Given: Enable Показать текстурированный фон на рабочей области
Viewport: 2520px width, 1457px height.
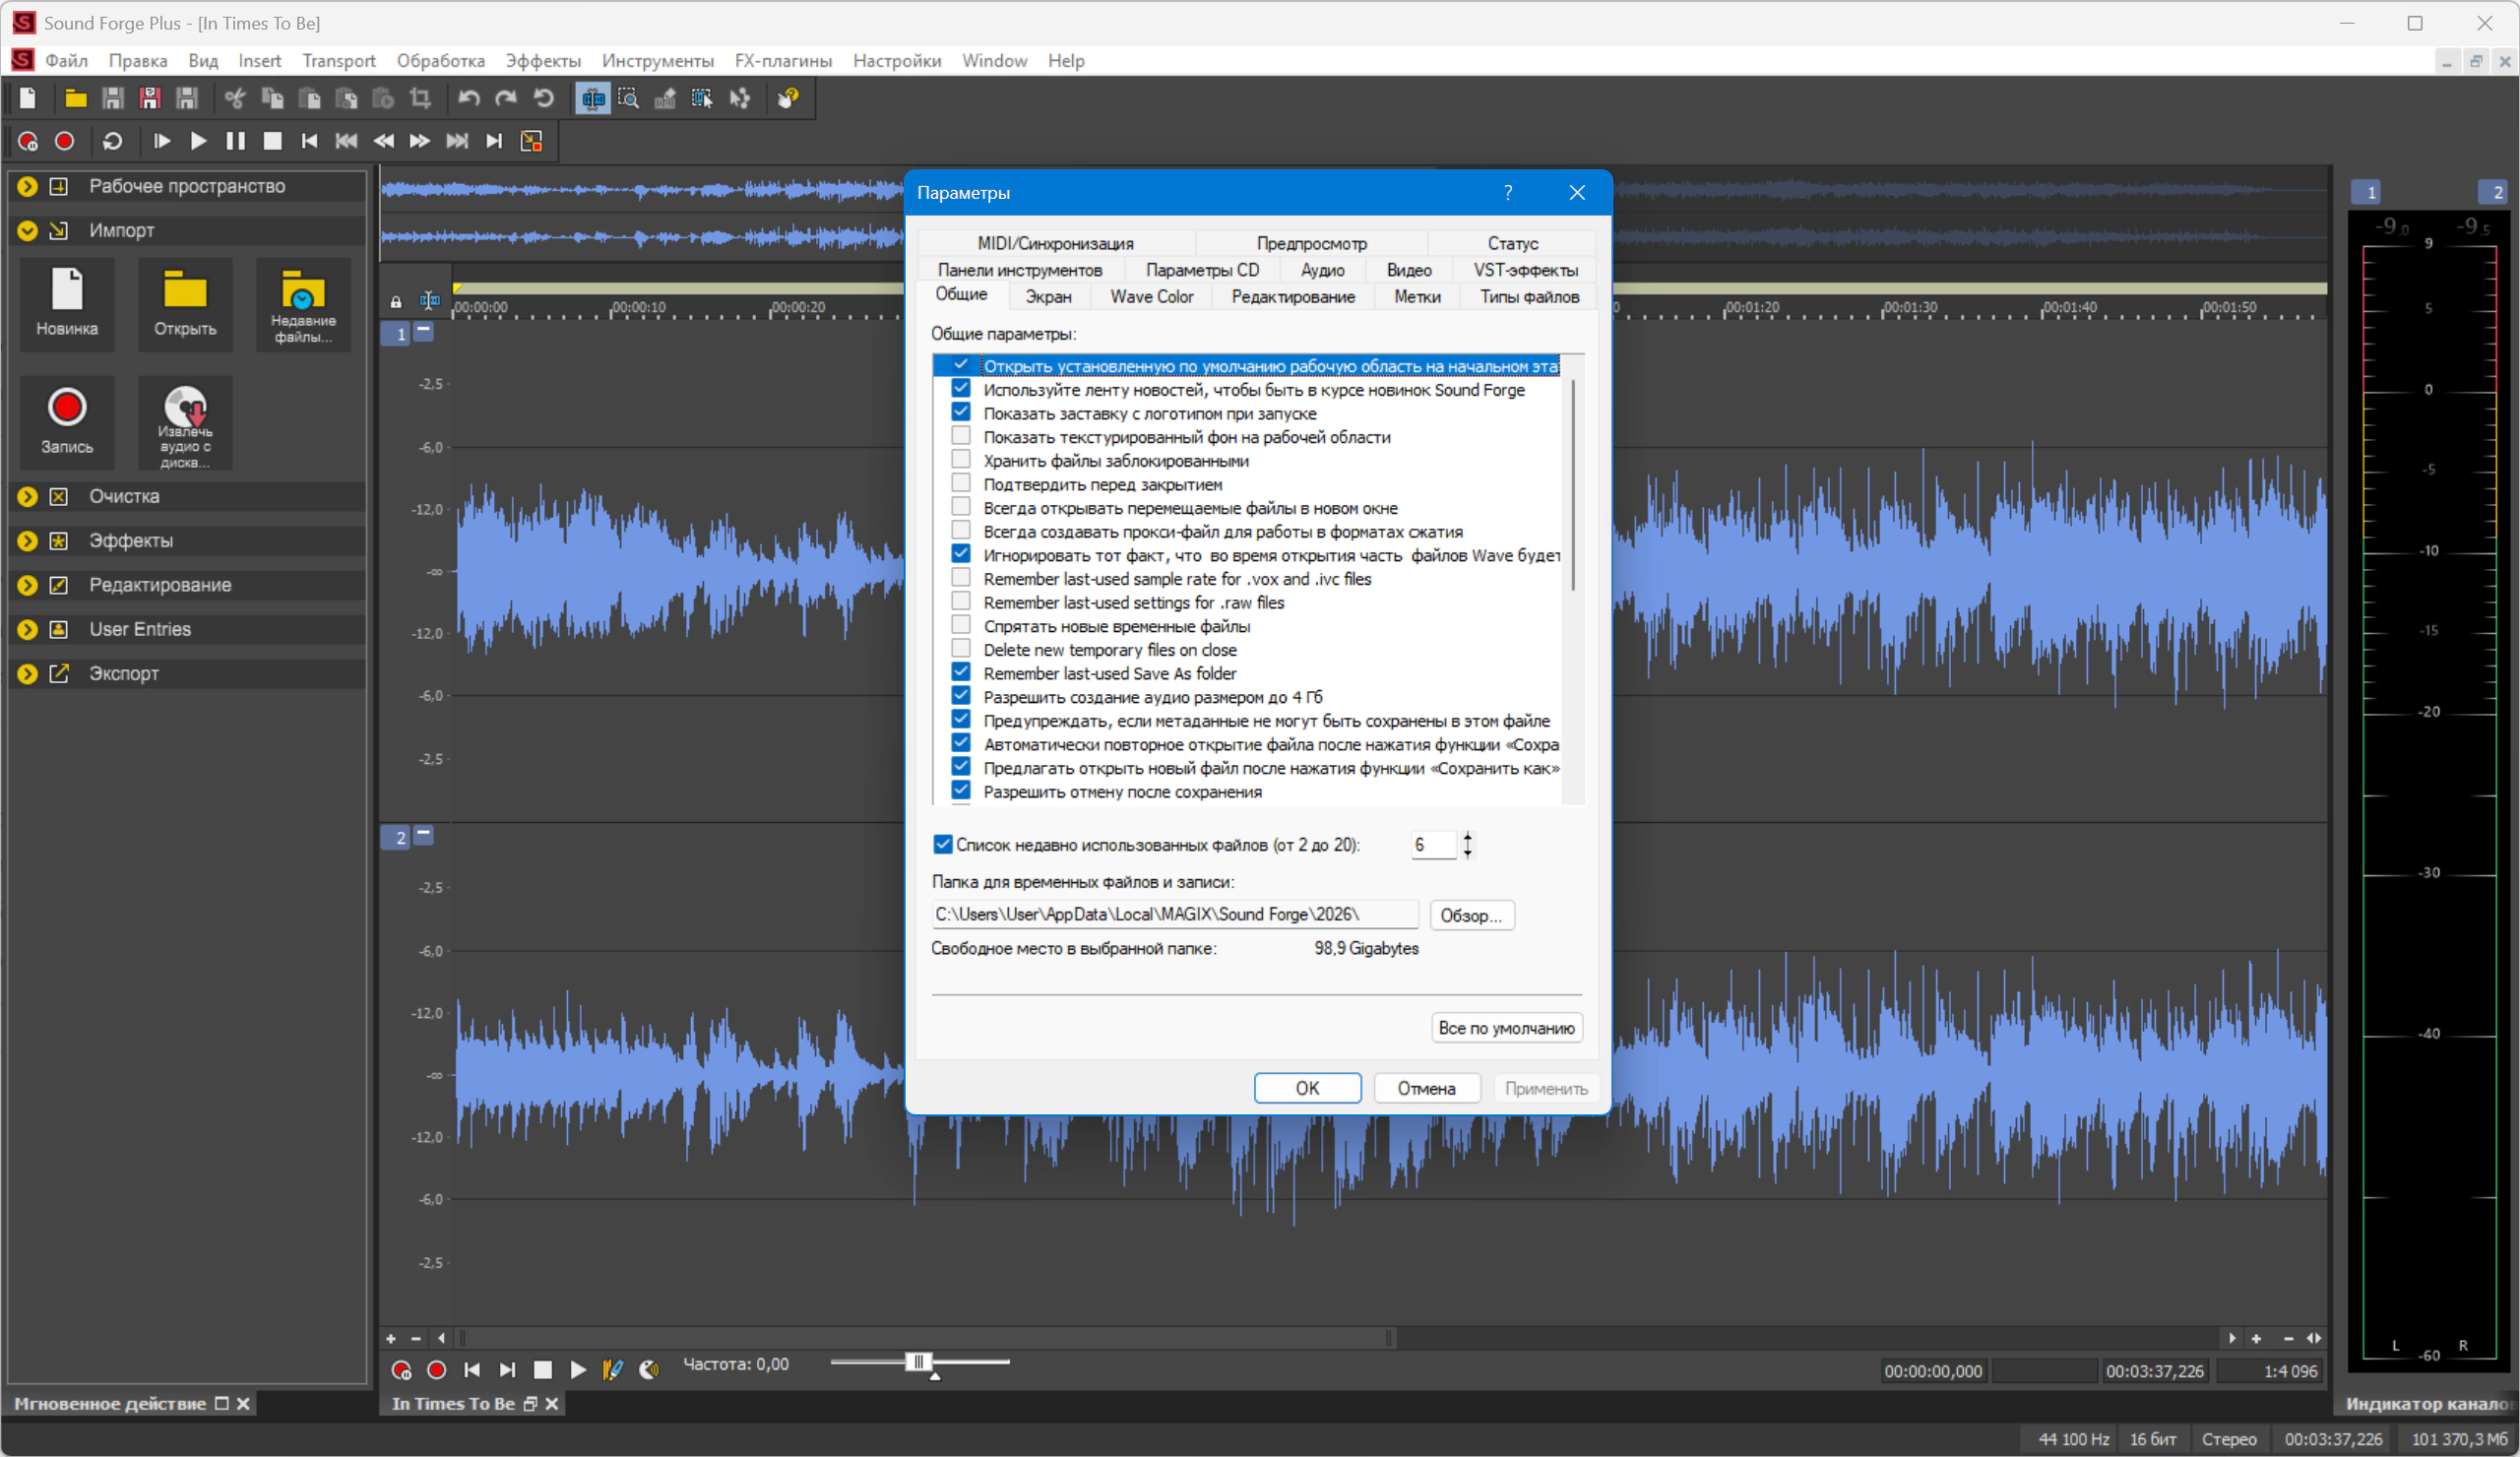Looking at the screenshot, I should pos(961,437).
